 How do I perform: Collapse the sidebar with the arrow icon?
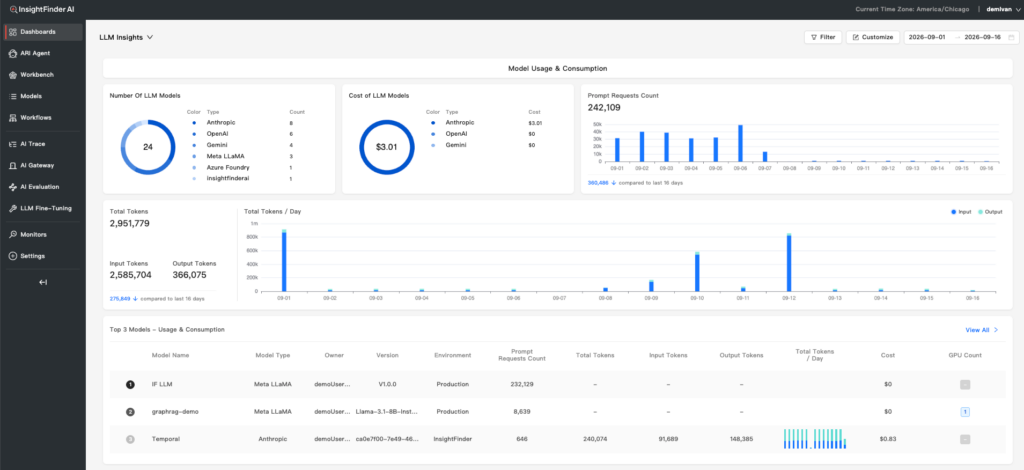pos(43,283)
